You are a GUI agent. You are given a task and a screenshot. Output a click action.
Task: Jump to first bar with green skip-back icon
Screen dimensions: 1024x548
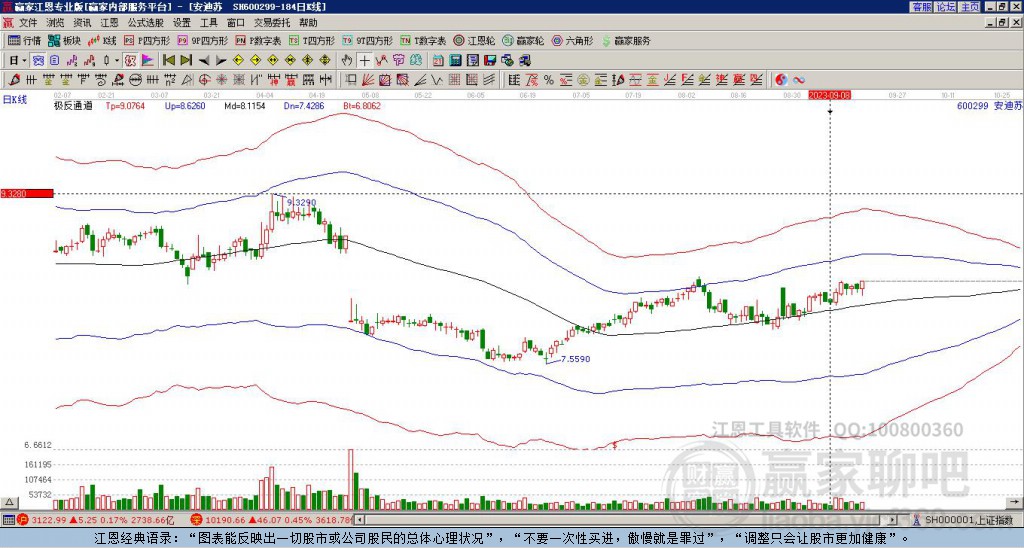168,61
